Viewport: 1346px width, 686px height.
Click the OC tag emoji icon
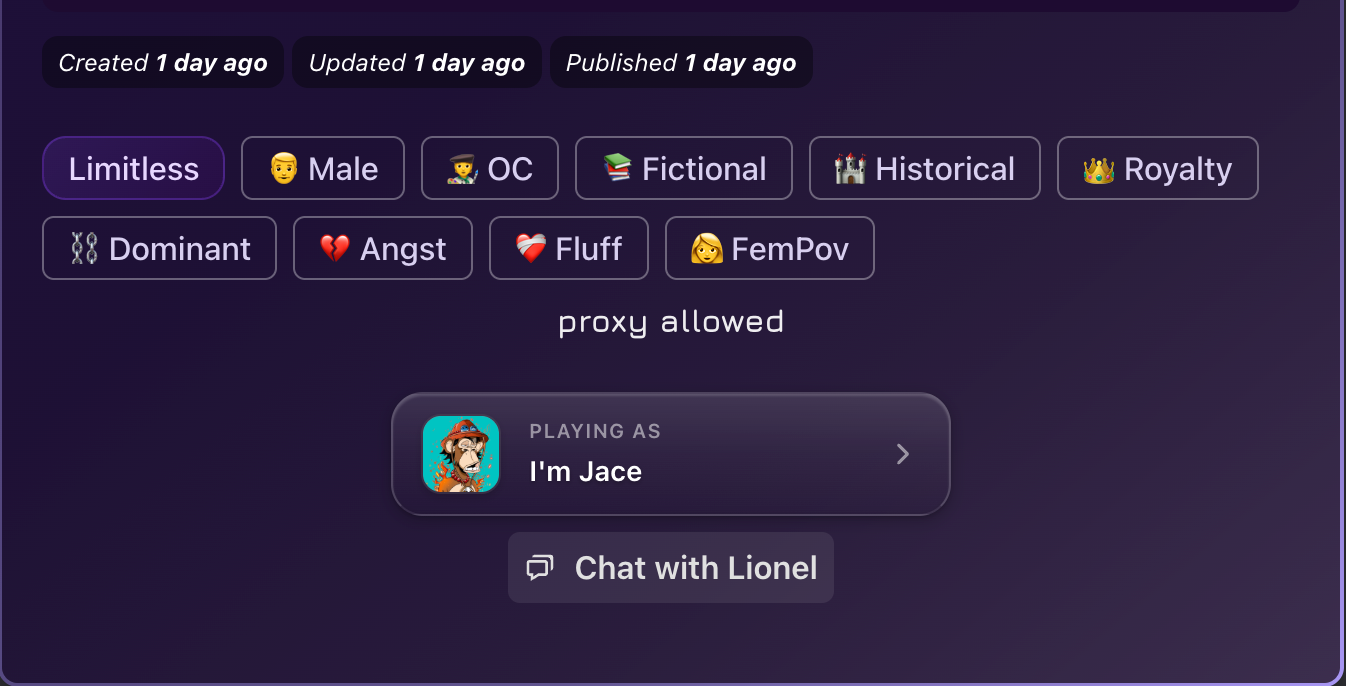[463, 169]
